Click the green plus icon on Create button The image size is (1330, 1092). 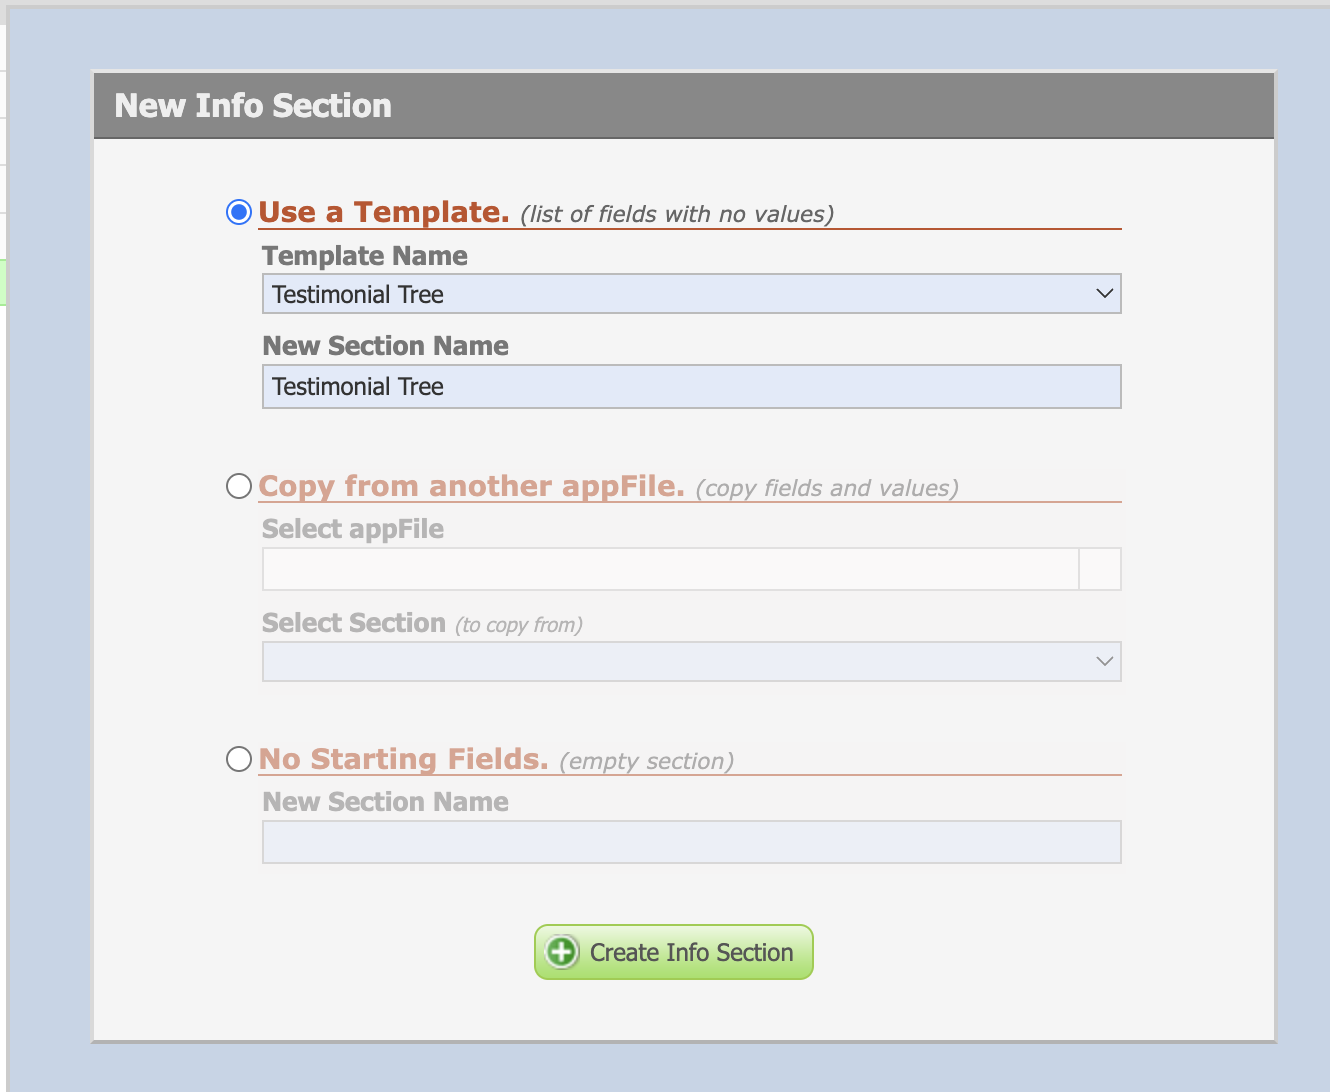point(562,952)
